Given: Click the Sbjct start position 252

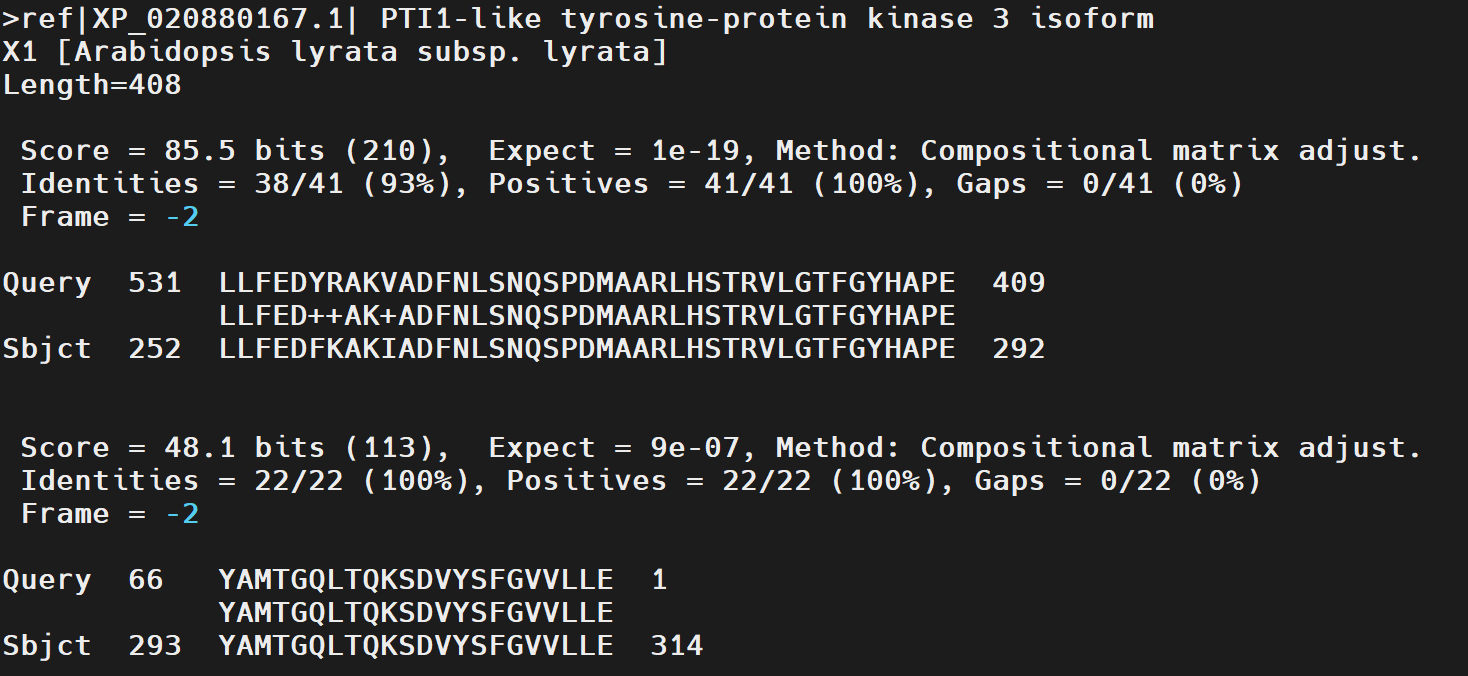Looking at the screenshot, I should coord(155,349).
